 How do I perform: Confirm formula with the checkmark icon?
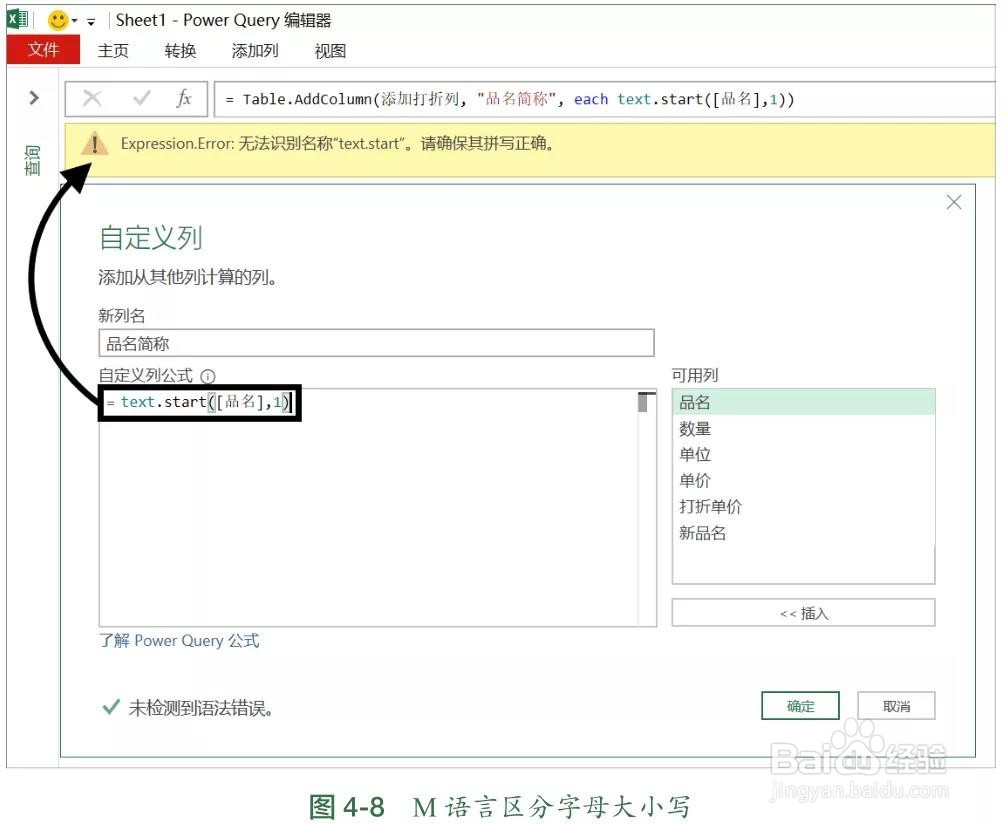[x=141, y=99]
